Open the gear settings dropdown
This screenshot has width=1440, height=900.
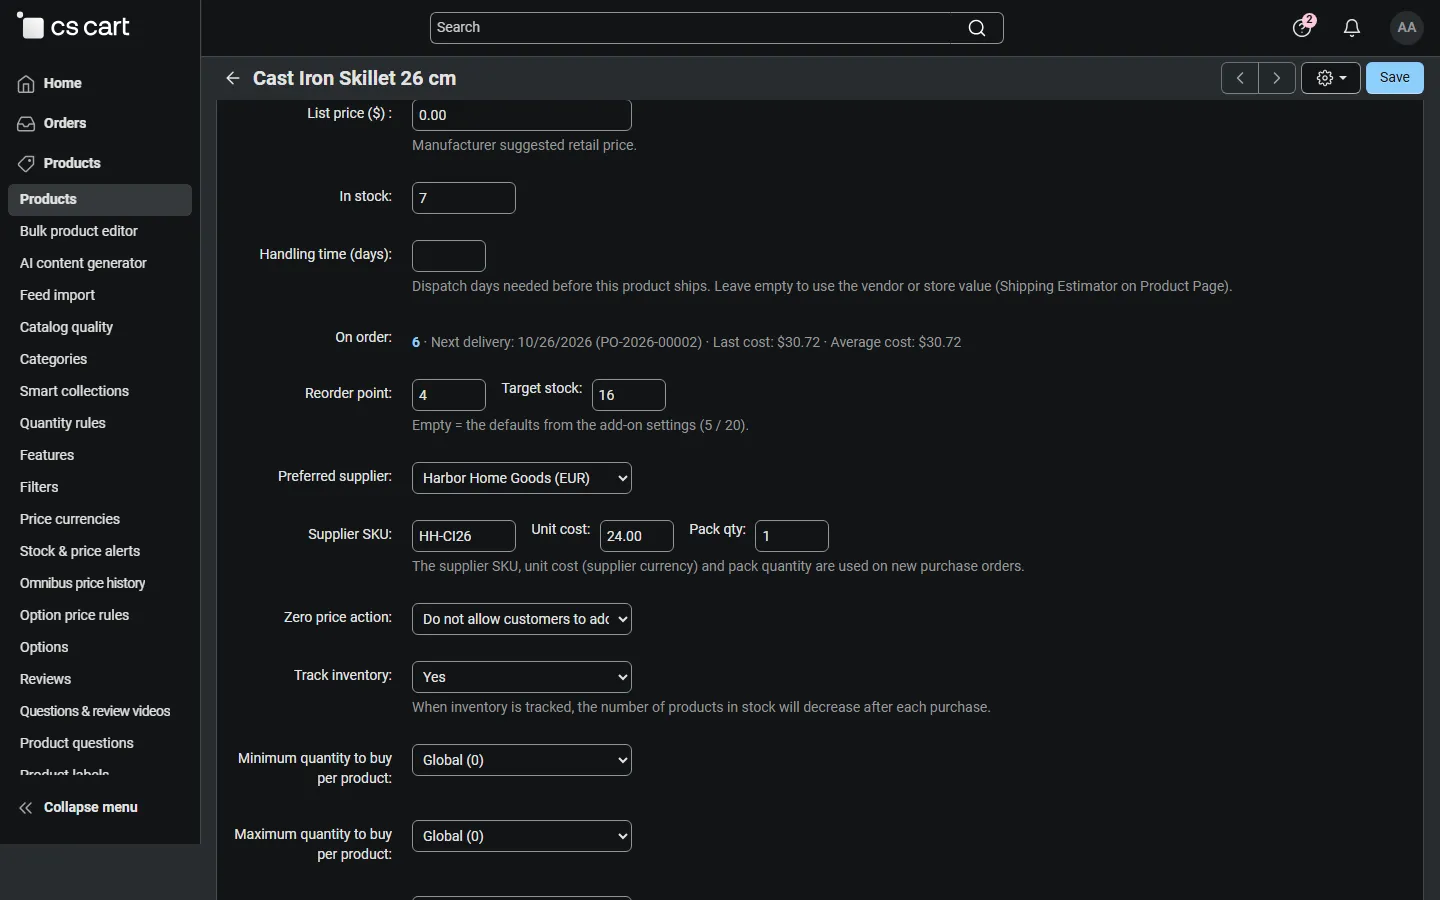tap(1331, 78)
